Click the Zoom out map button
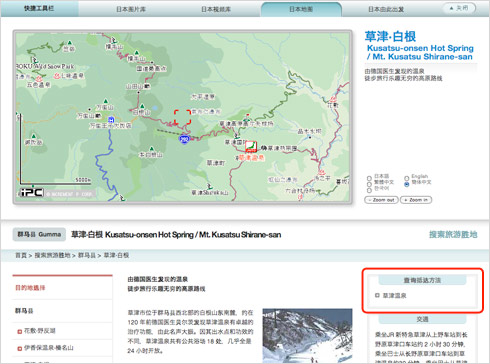This screenshot has height=364, width=490. tap(381, 200)
